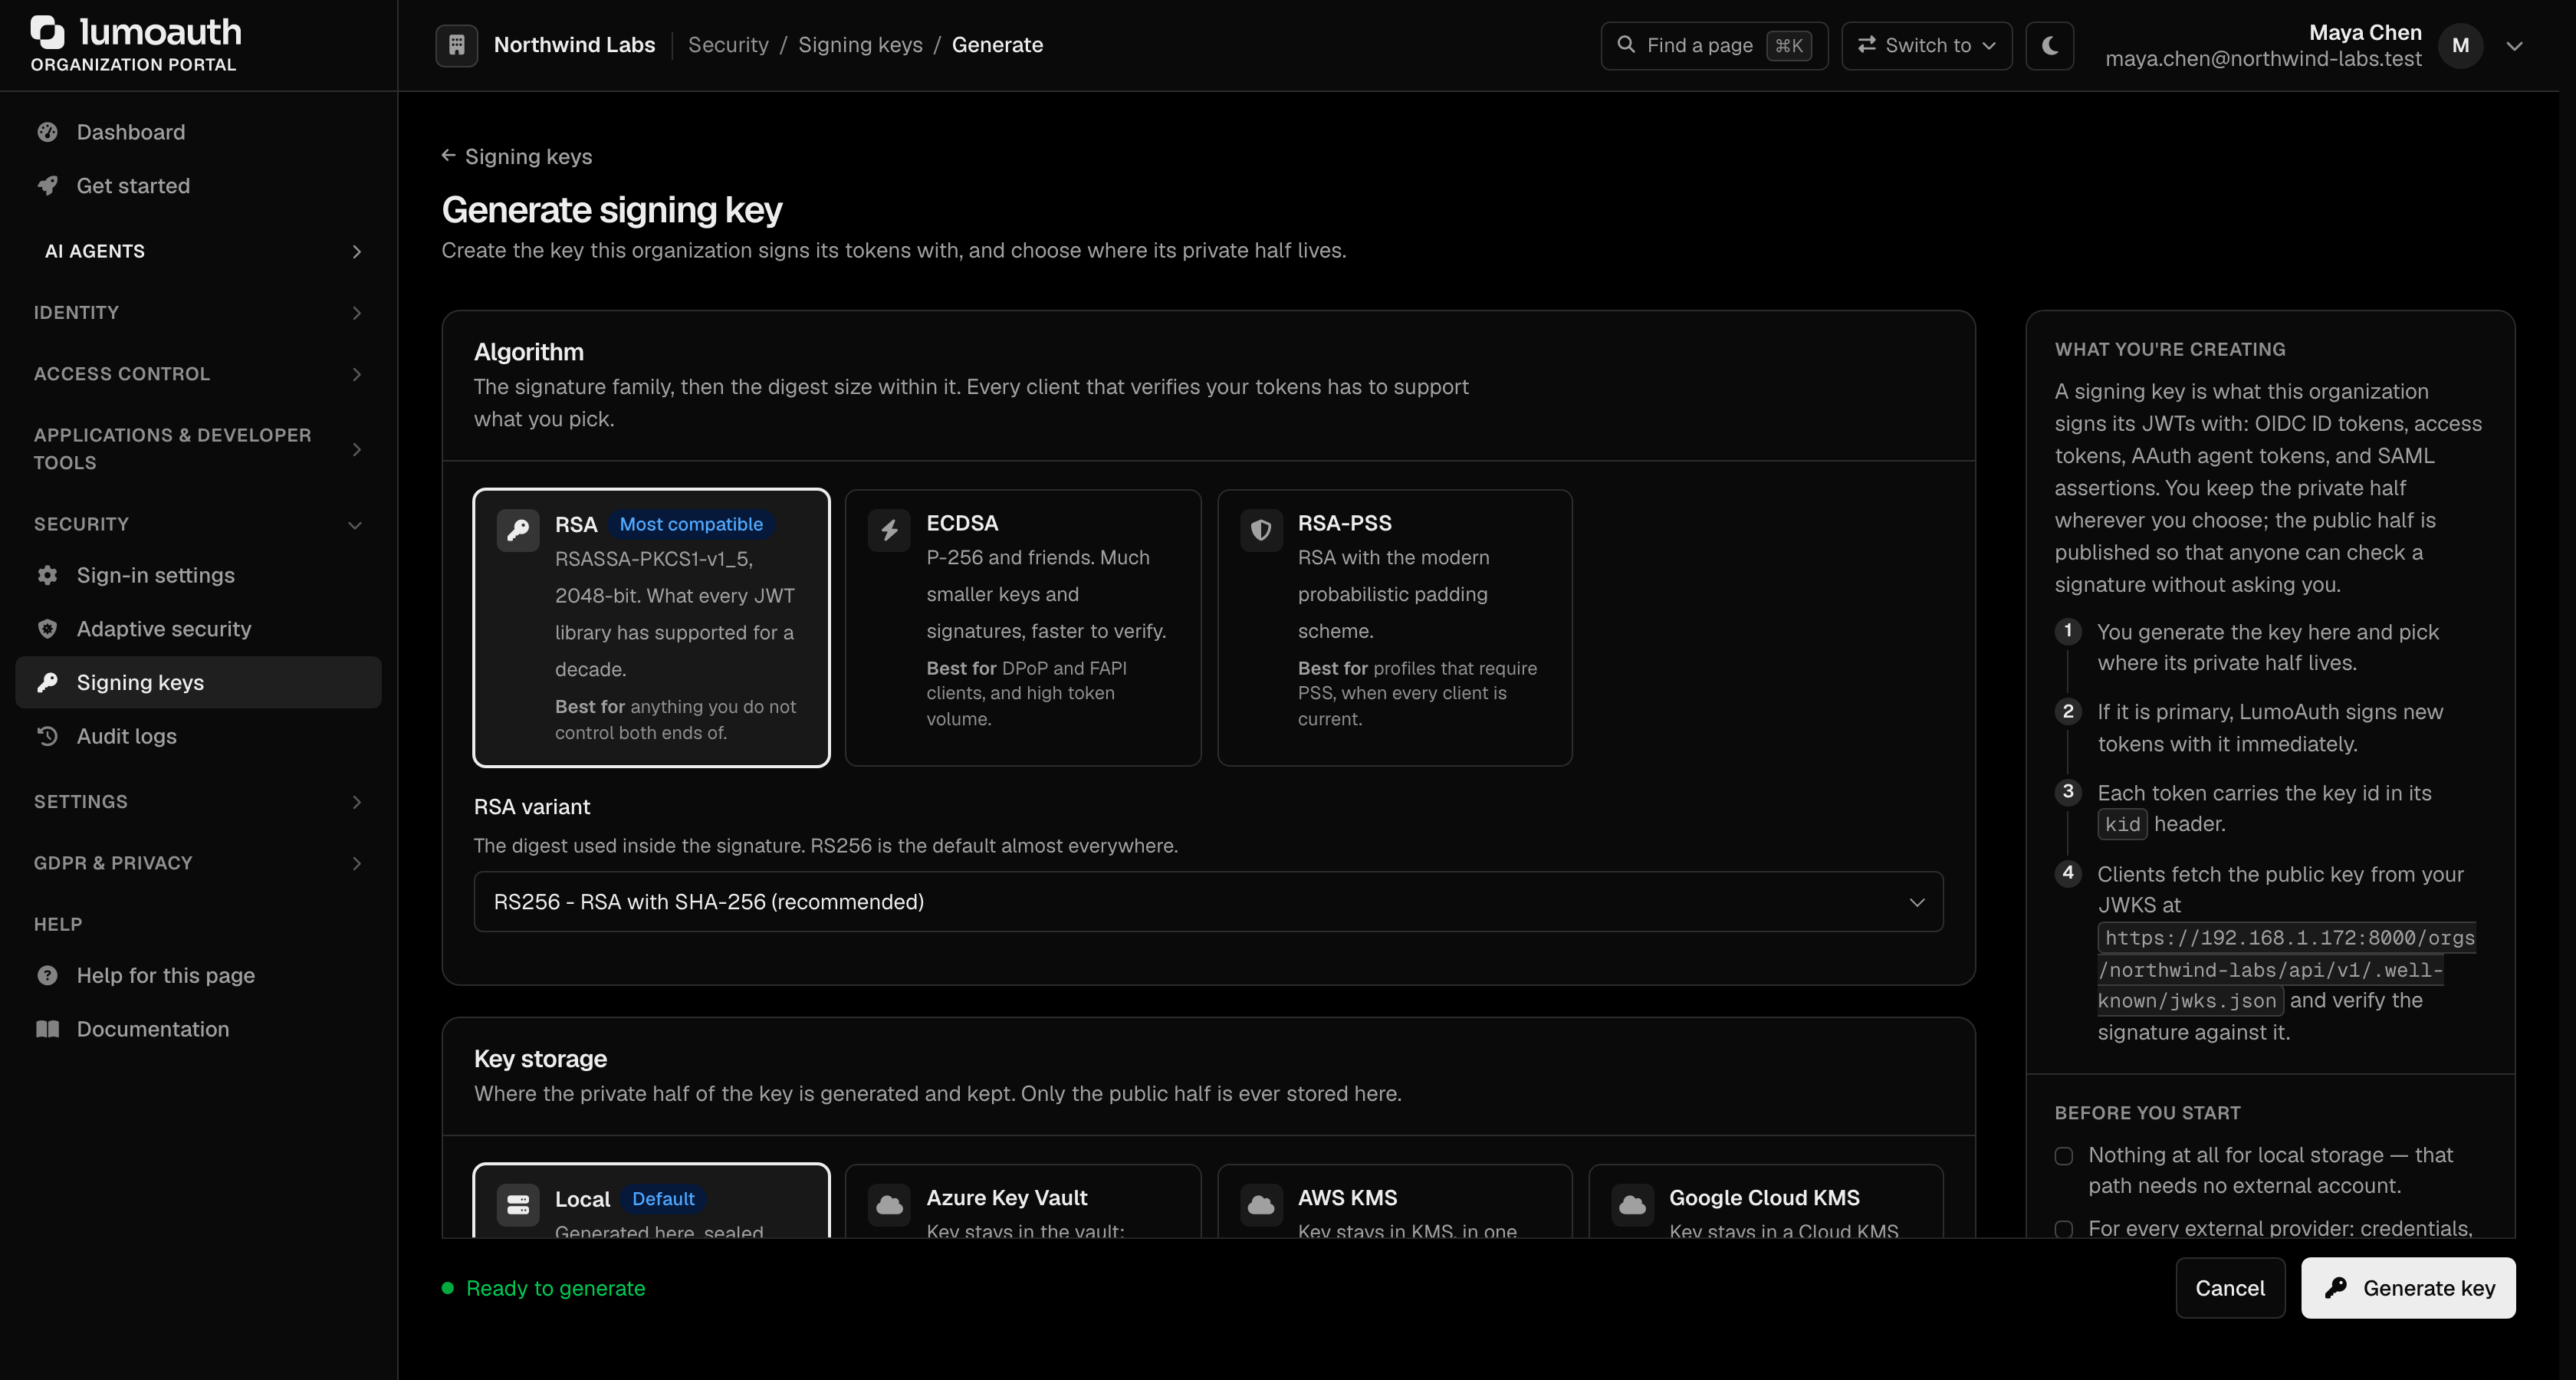Open Documentation in sidebar

(198, 1029)
